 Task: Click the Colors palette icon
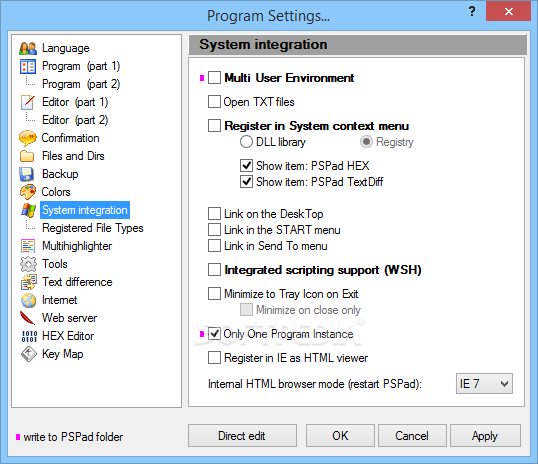28,192
